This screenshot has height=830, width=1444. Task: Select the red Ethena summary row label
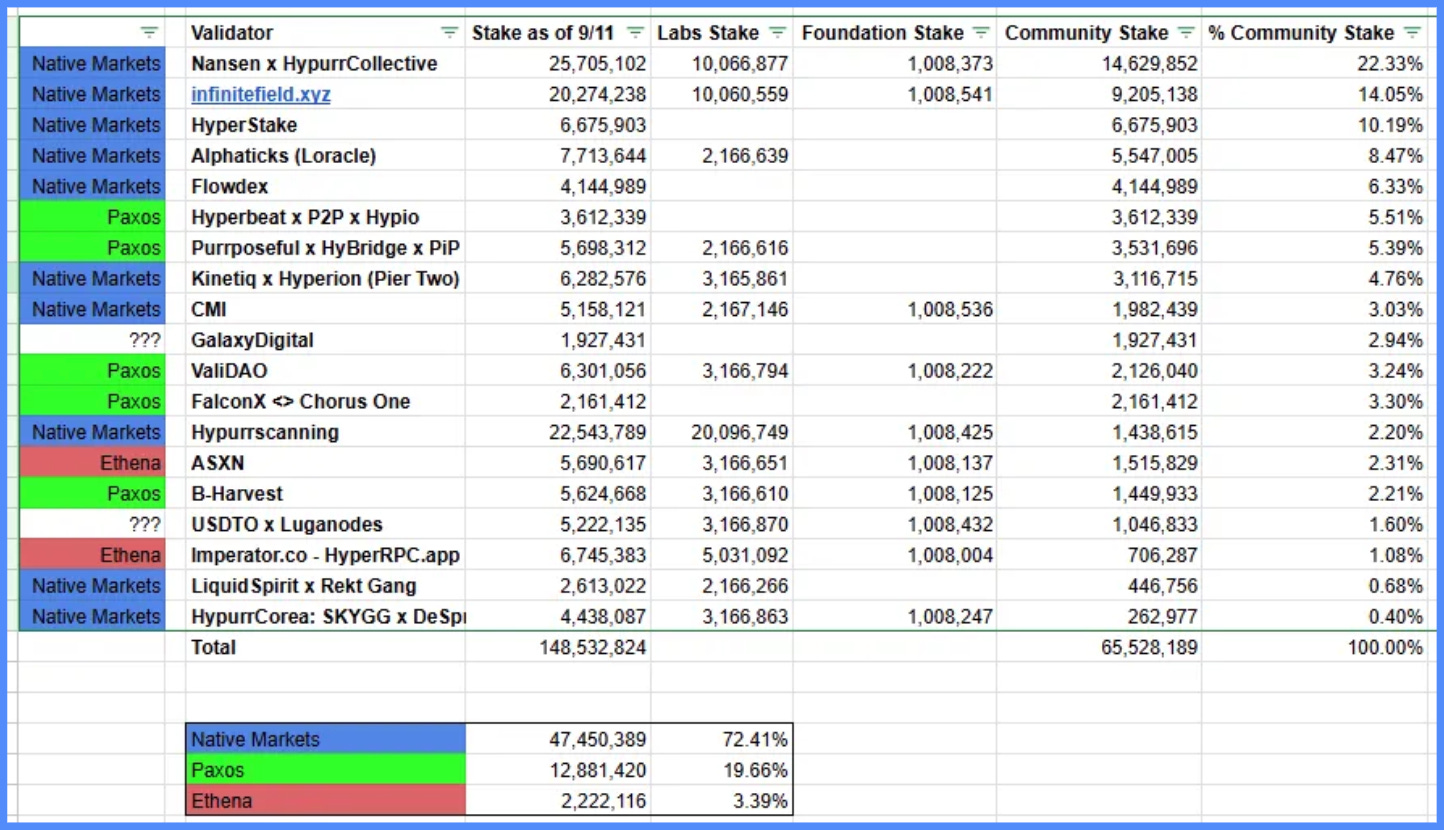(x=326, y=801)
